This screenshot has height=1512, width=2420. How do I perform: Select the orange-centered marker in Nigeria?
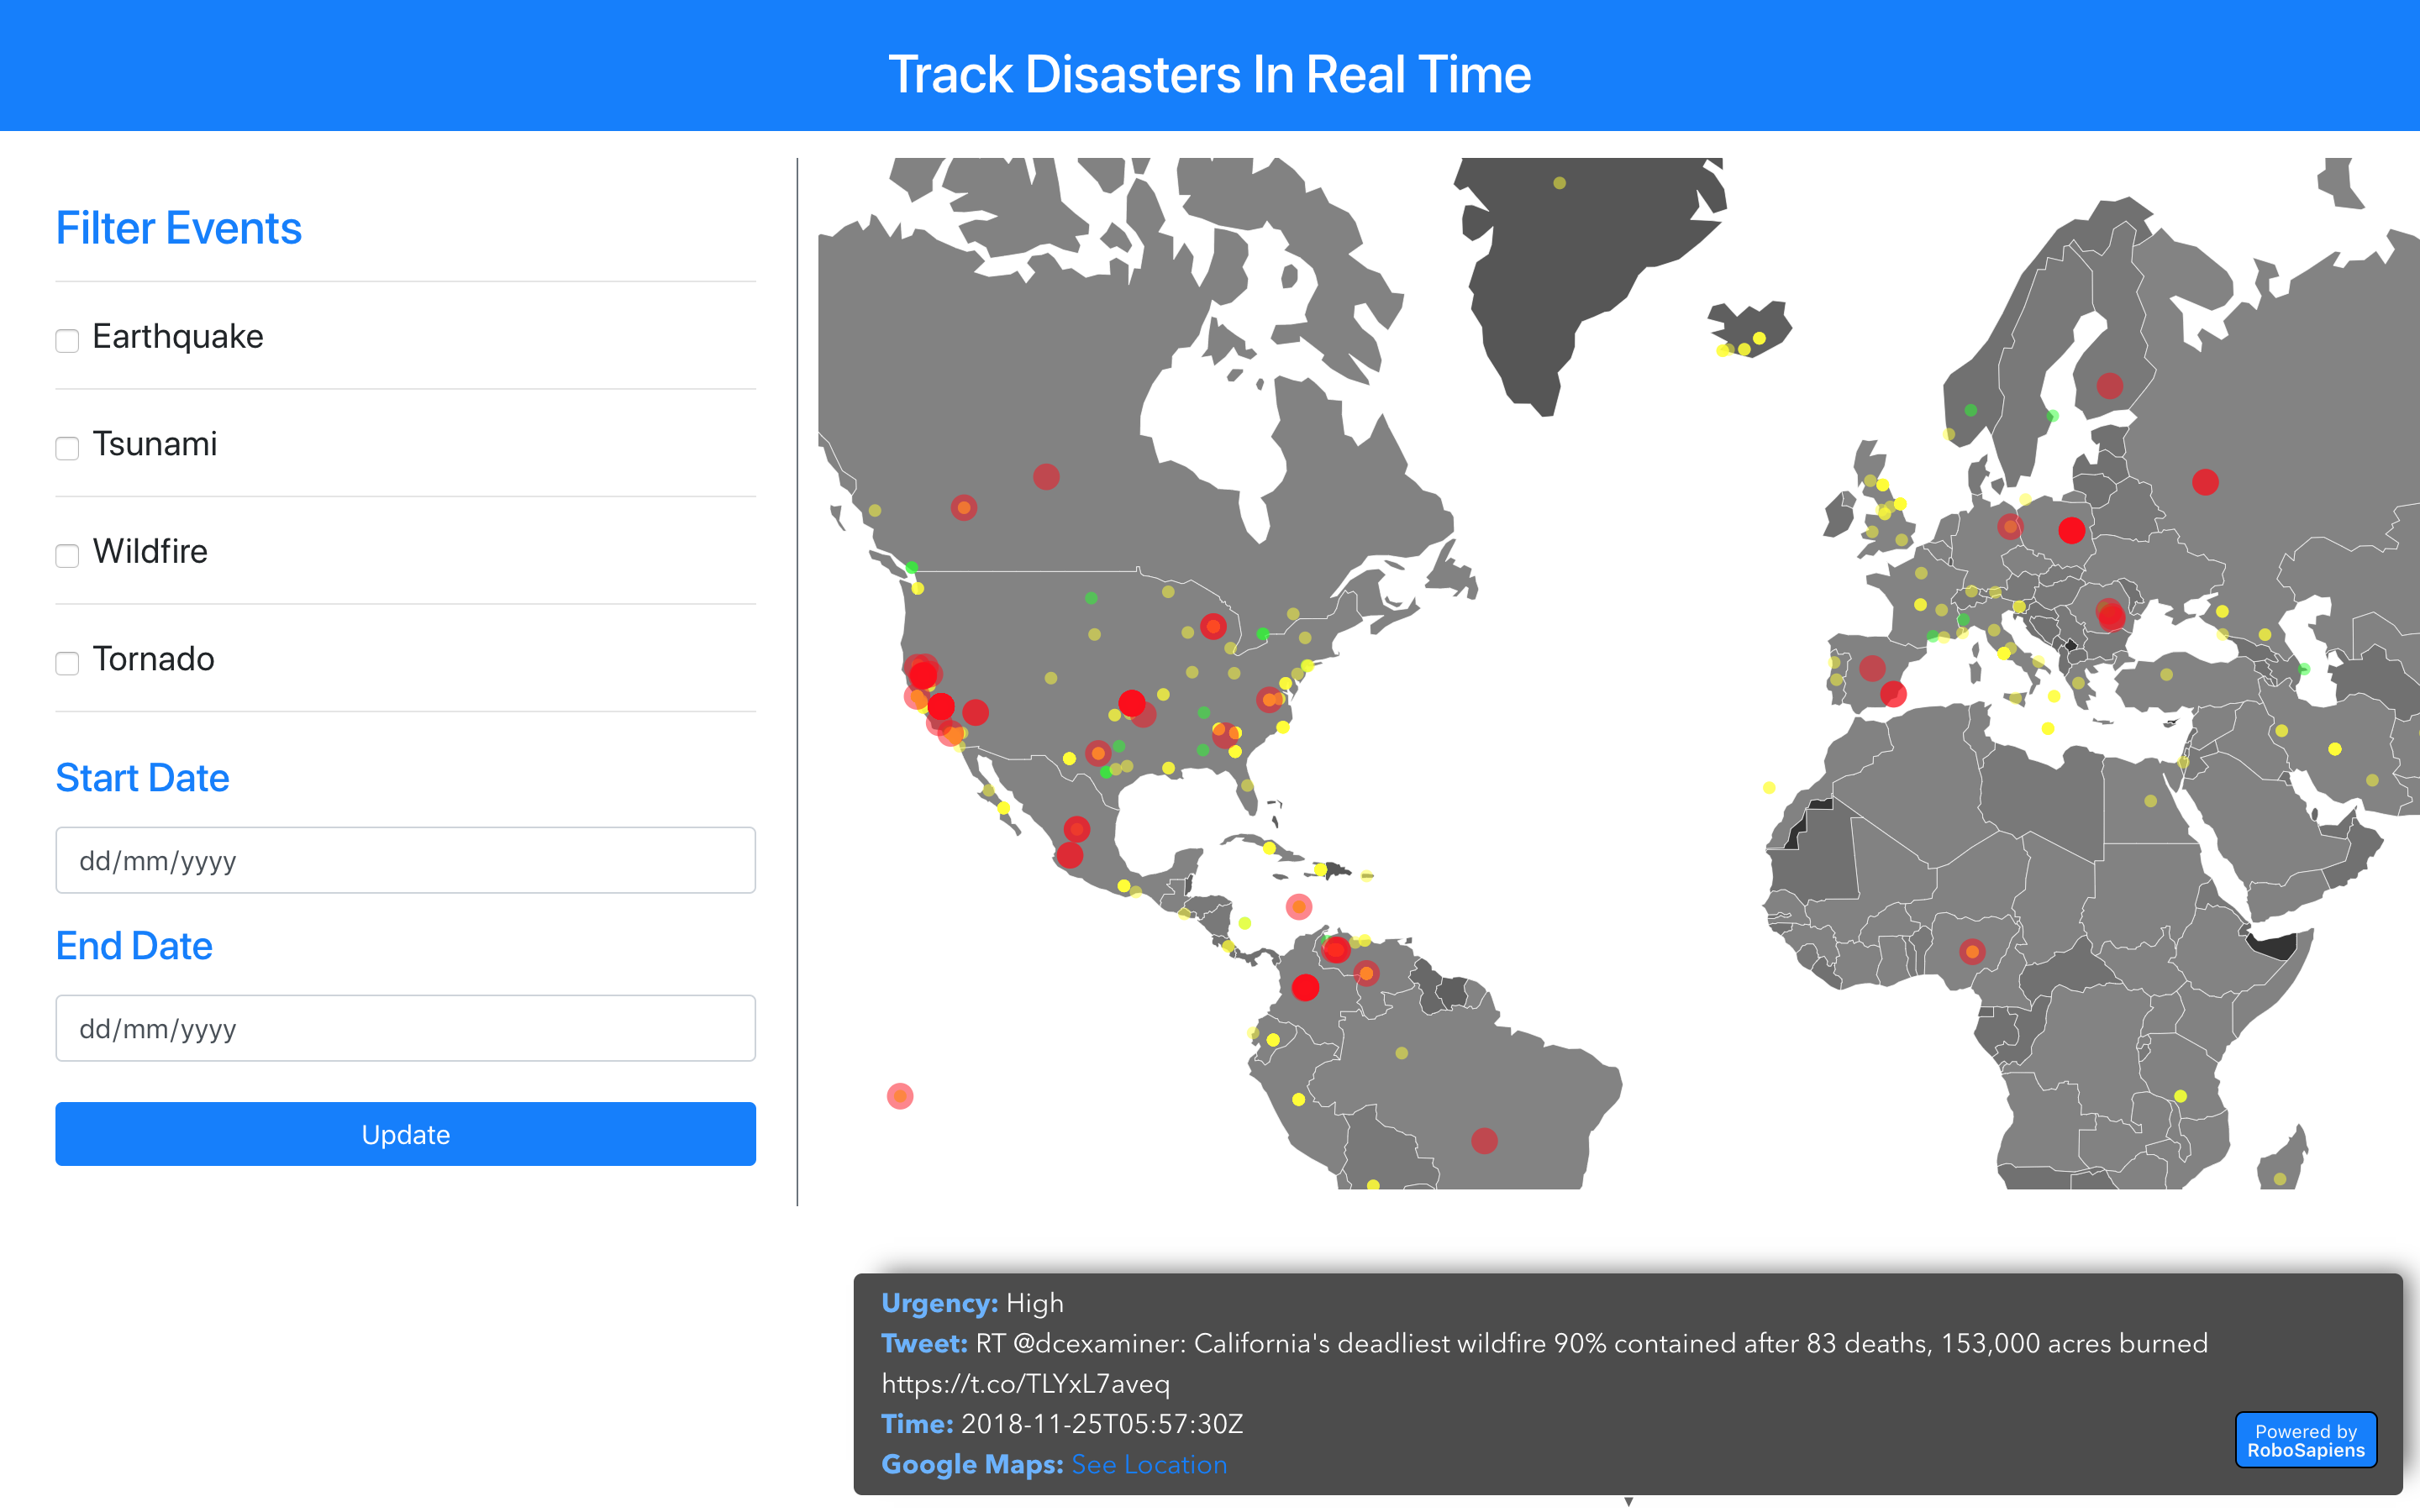[x=1971, y=951]
